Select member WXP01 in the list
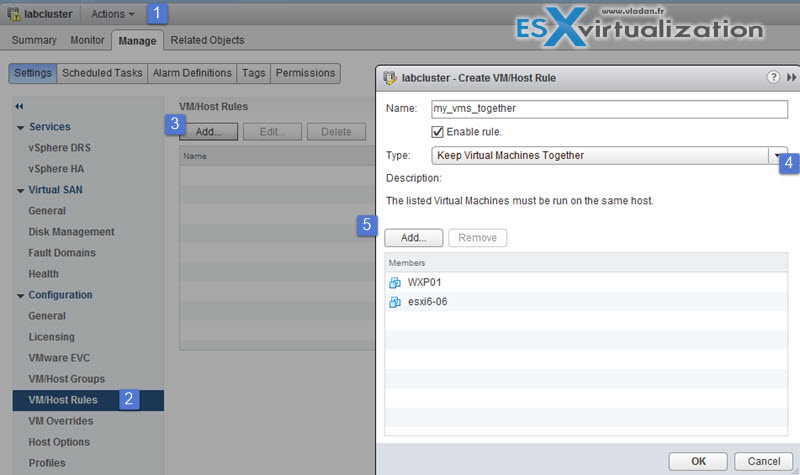 586,282
